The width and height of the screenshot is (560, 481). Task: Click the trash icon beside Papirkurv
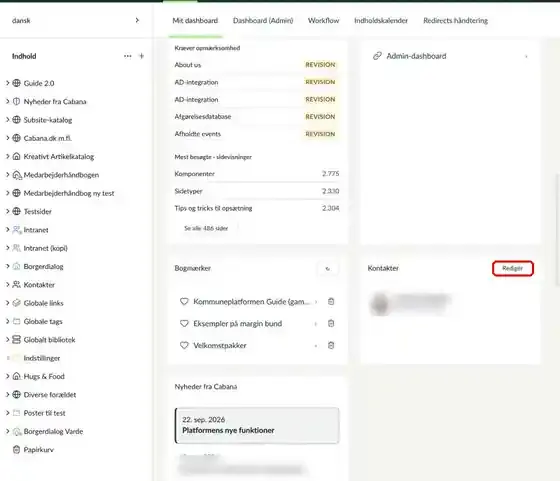pos(16,450)
